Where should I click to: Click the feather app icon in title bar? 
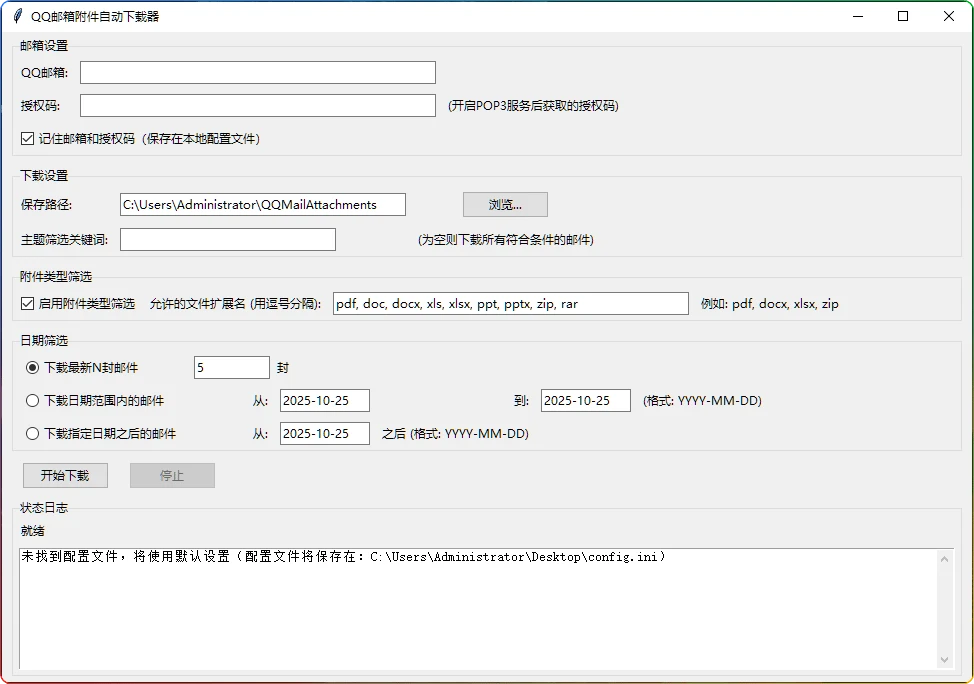[x=17, y=16]
